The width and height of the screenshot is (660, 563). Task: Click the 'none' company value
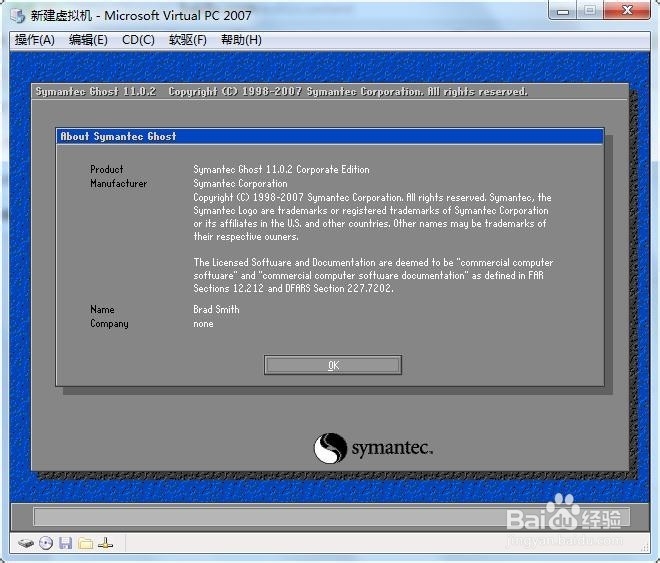pyautogui.click(x=203, y=324)
